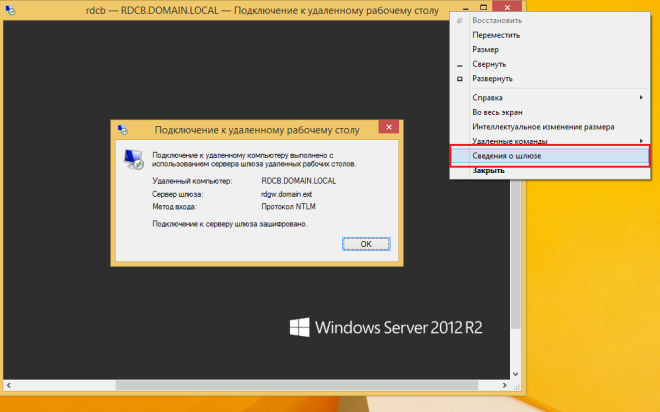The width and height of the screenshot is (660, 412).
Task: Toggle Интеллектуальное изменение размера option
Action: click(x=543, y=127)
